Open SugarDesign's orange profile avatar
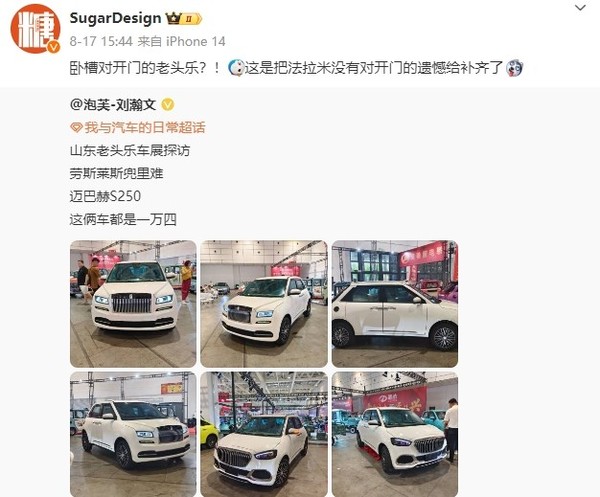The height and width of the screenshot is (497, 600). point(35,29)
